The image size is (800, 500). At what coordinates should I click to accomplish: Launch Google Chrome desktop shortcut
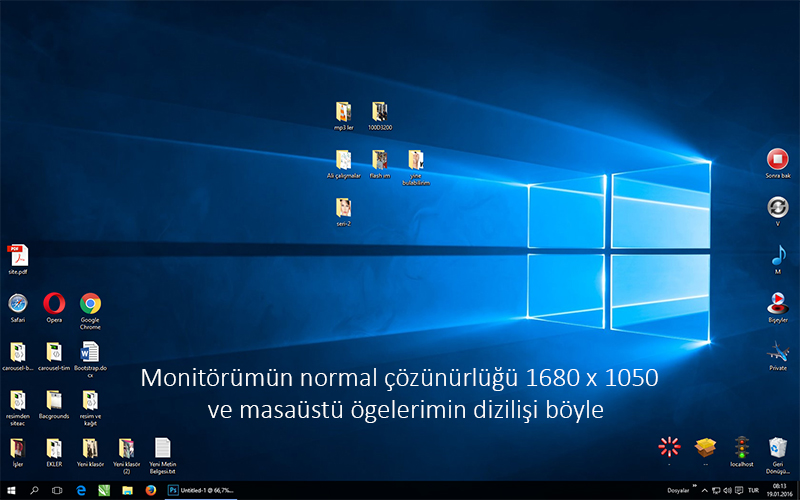(90, 311)
